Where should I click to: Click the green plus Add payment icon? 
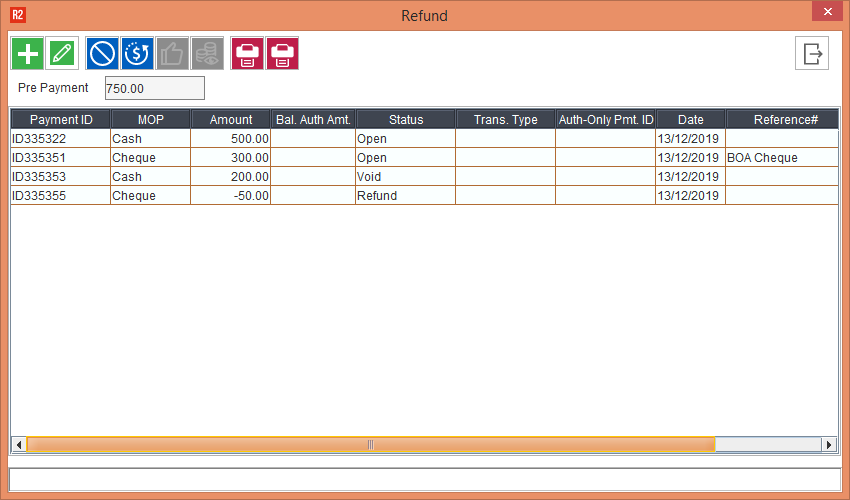point(27,54)
